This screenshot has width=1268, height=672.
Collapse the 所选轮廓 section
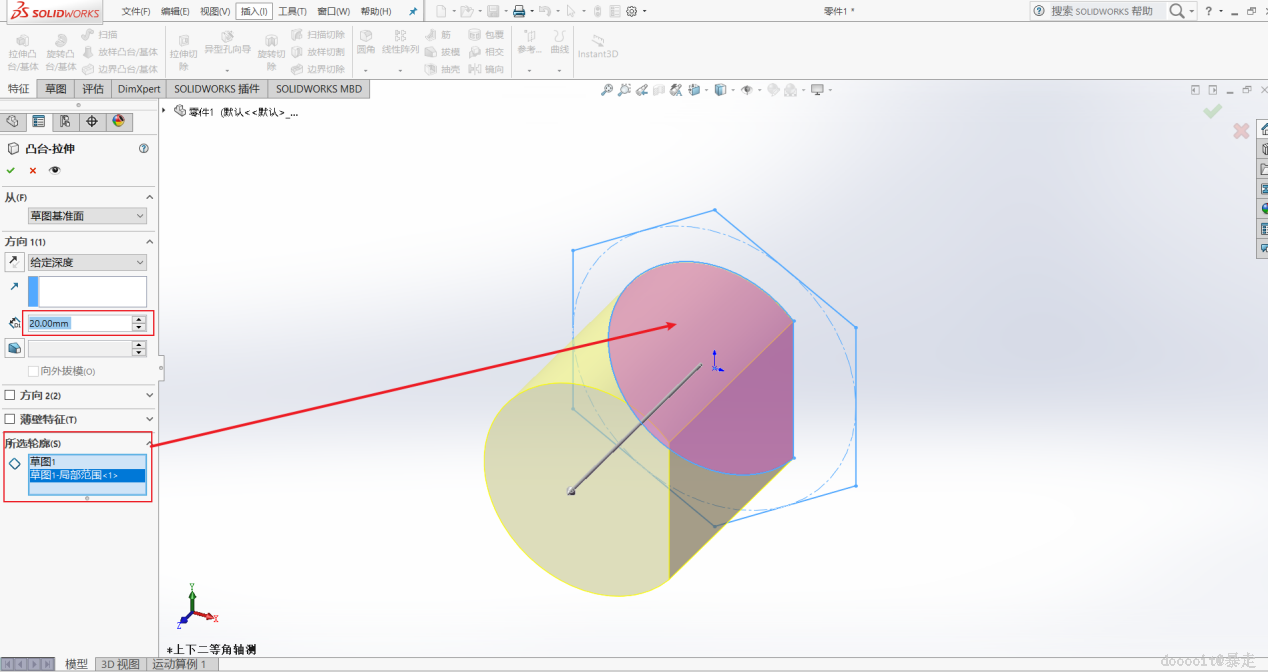coord(150,443)
